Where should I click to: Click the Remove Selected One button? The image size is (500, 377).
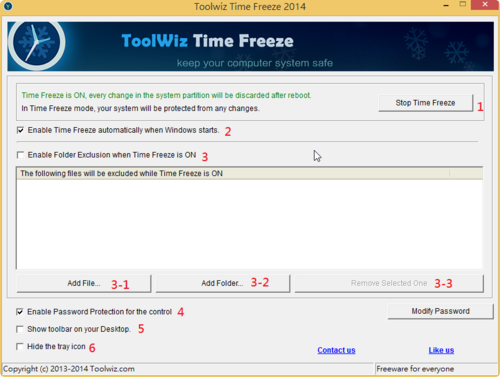tap(389, 283)
